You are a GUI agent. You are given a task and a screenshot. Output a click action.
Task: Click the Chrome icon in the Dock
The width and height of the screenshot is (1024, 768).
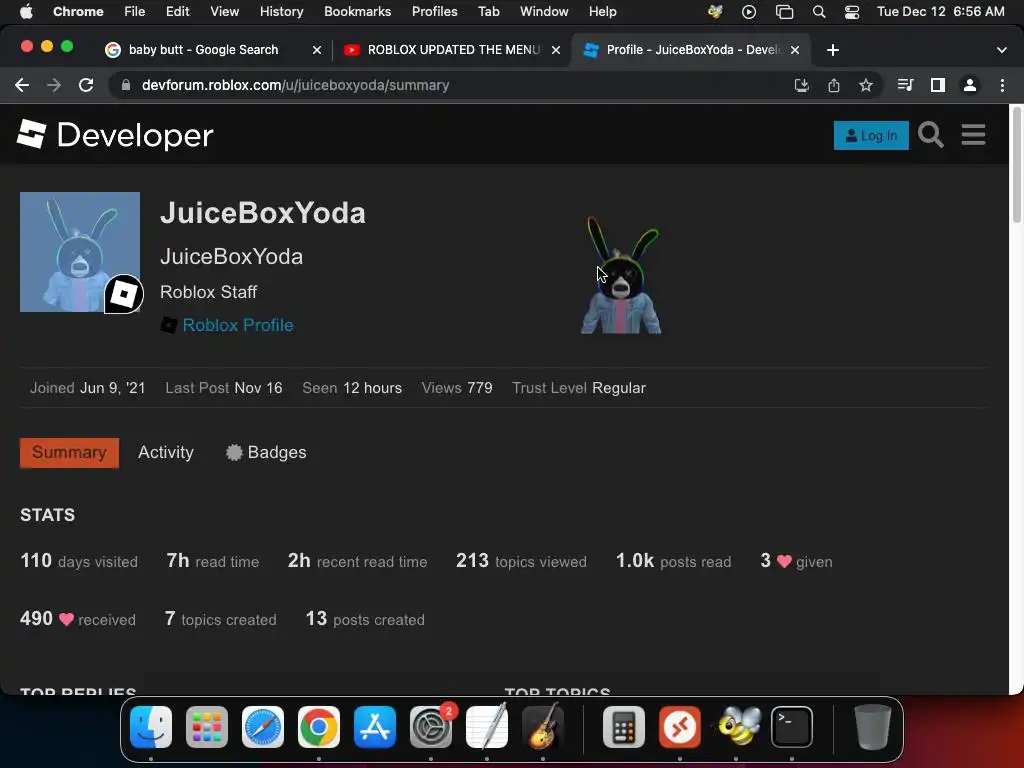(319, 727)
